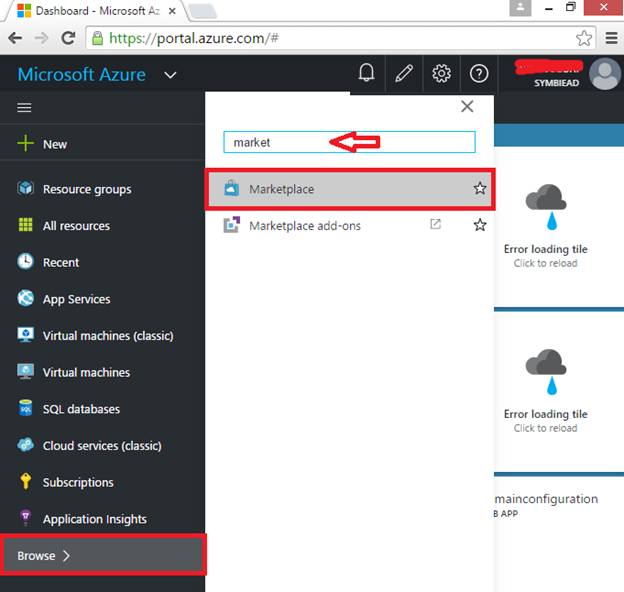
Task: Expand the Browse menu
Action: [103, 555]
